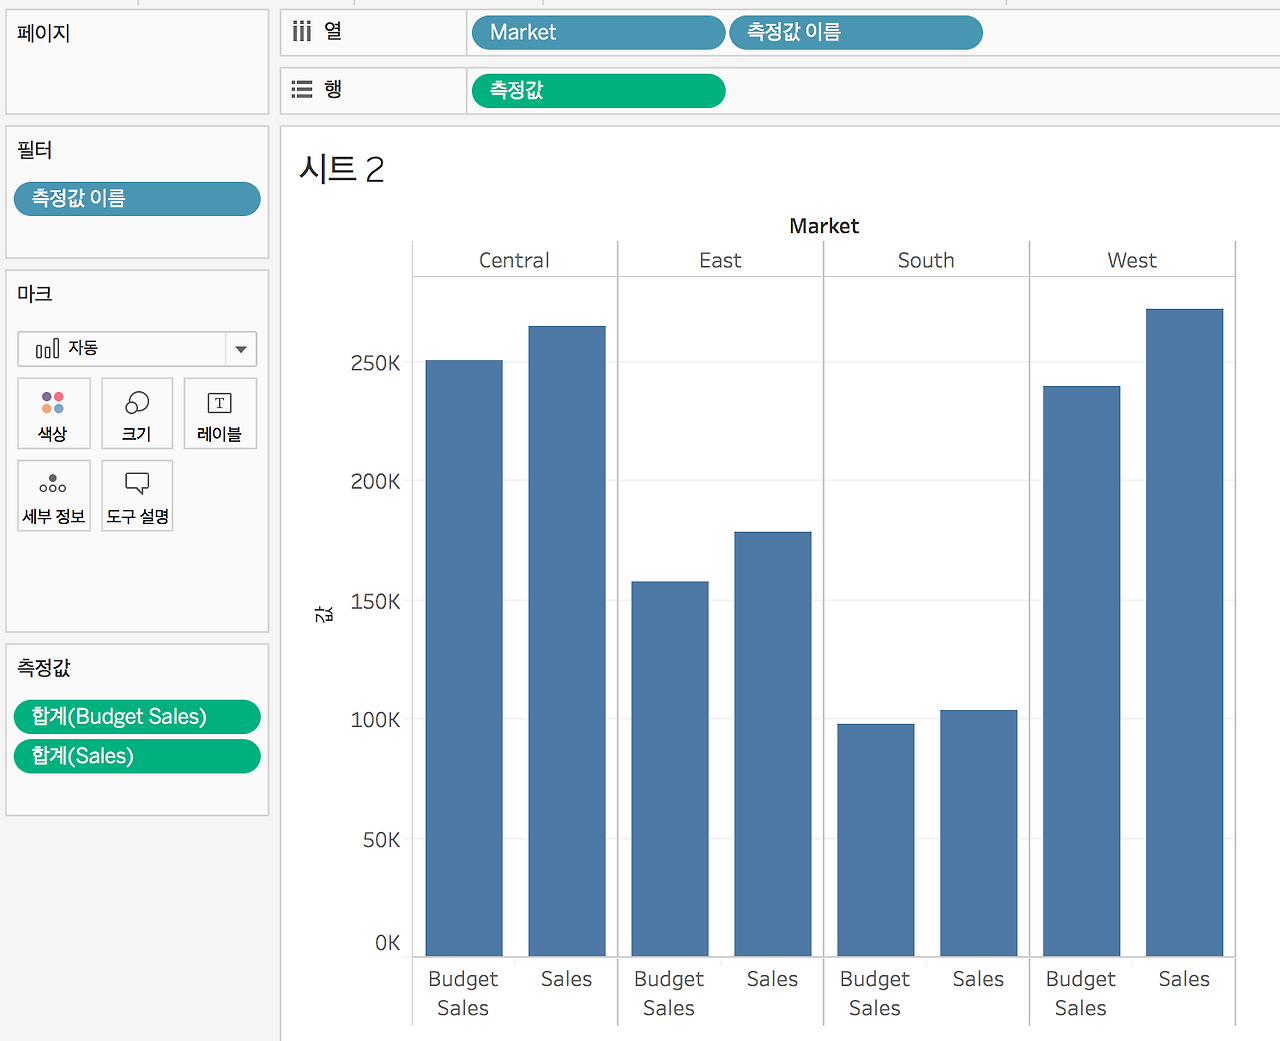Click the columns shelf icon next to 열
The width and height of the screenshot is (1280, 1041).
pos(302,32)
